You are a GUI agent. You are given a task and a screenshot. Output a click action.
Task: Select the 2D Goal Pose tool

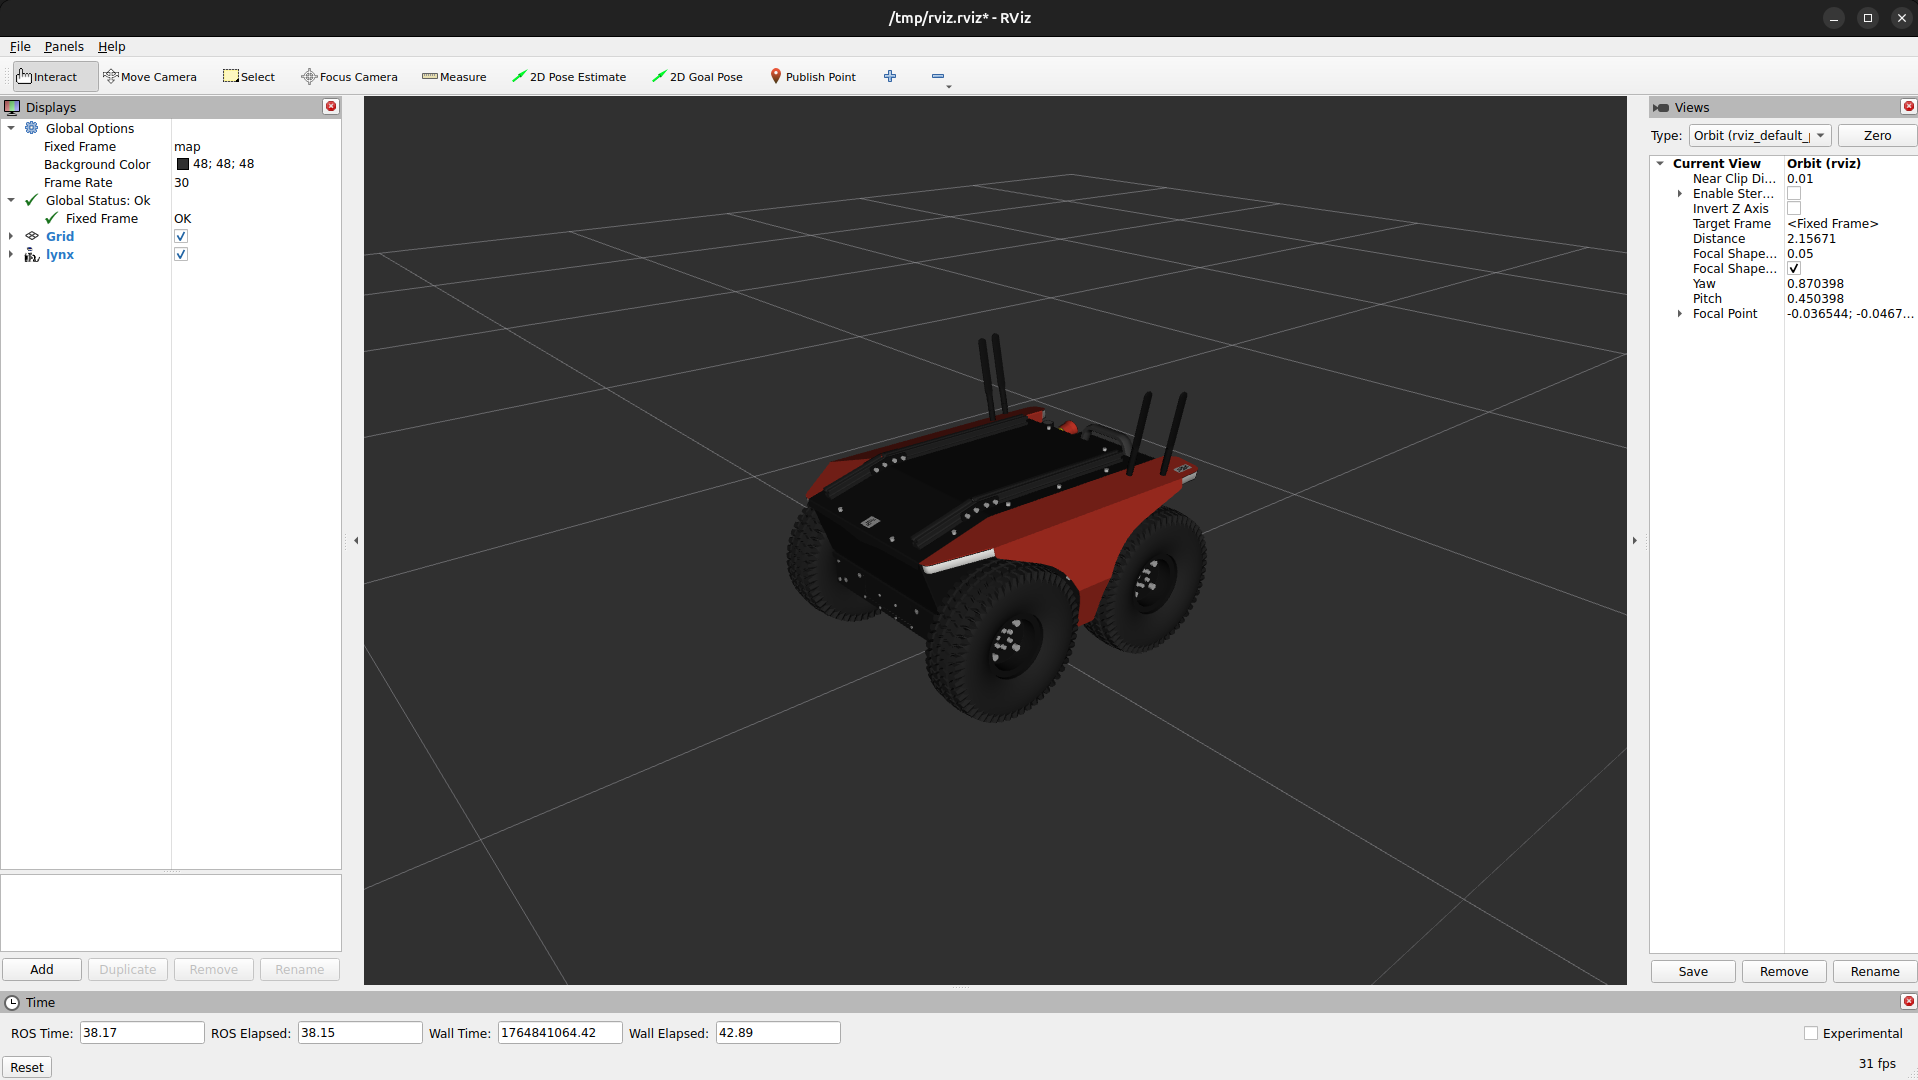point(697,77)
